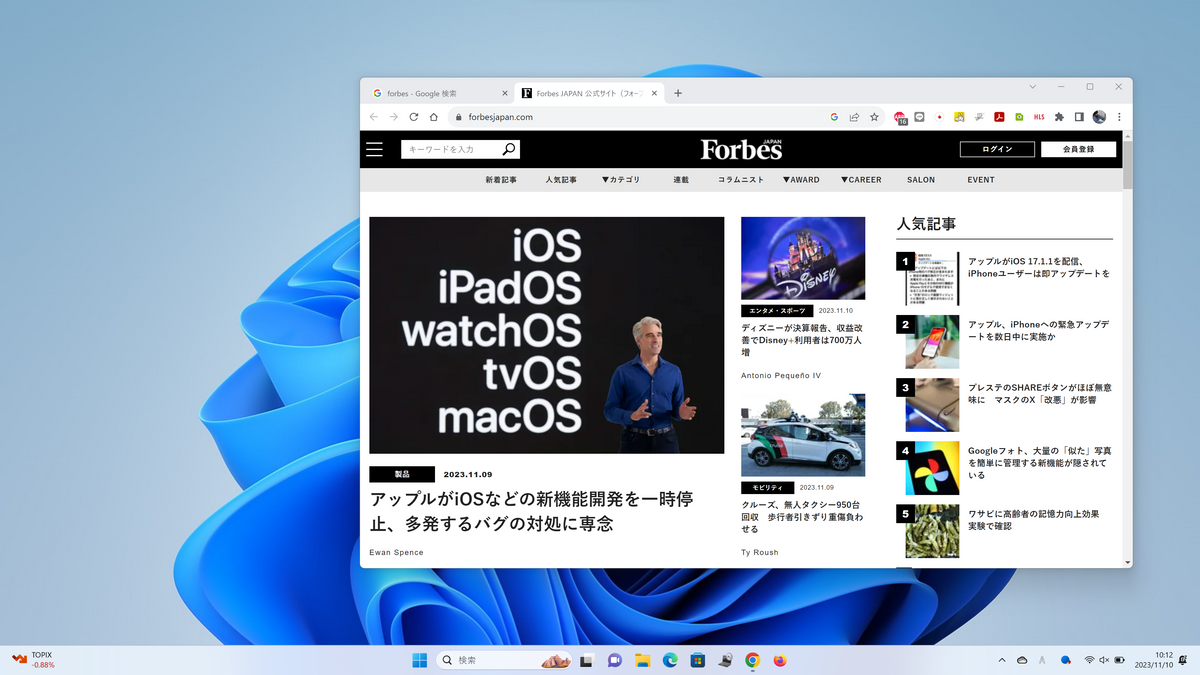Image resolution: width=1200 pixels, height=675 pixels.
Task: Open the Adobe Acrobat PDF extension
Action: click(998, 117)
